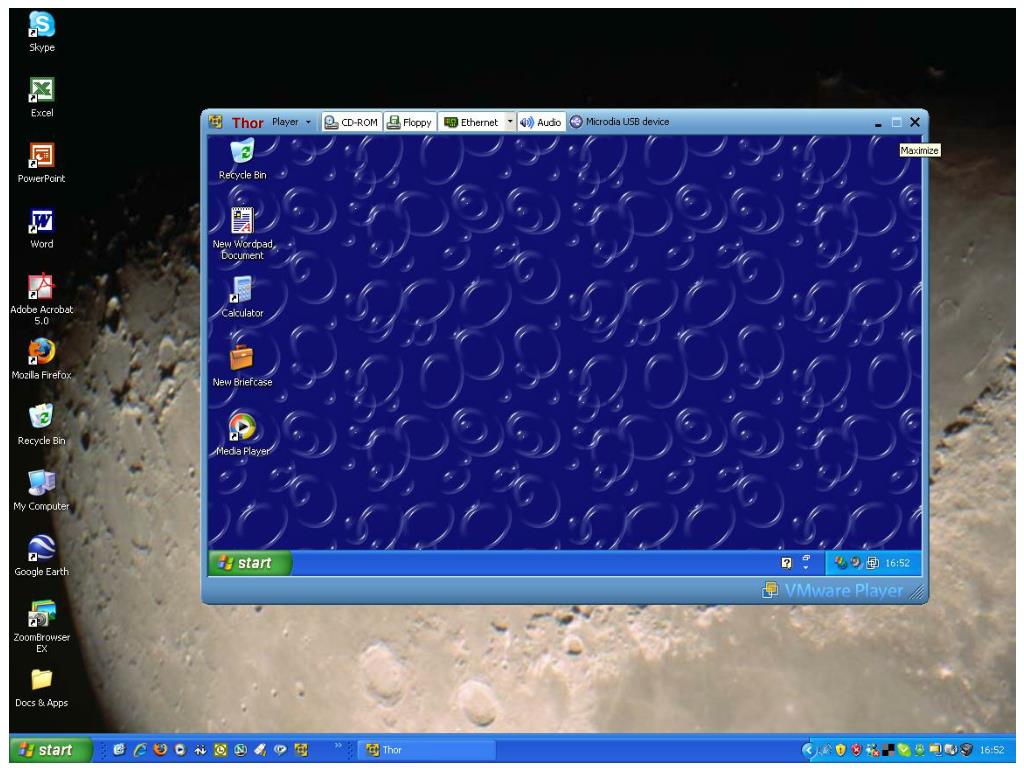Viewport: 1024px width, 768px height.
Task: Toggle the Ethernet device button
Action: click(x=472, y=122)
